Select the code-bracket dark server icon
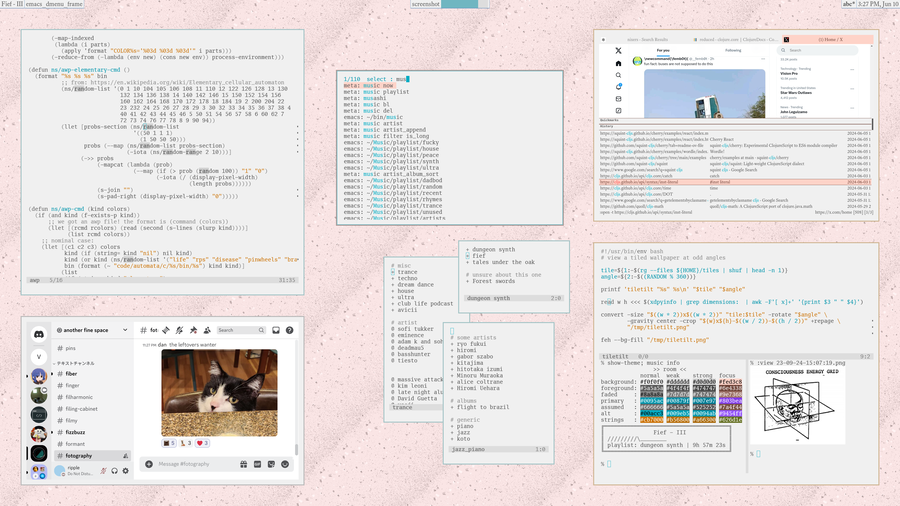This screenshot has width=900, height=506. pos(38,415)
